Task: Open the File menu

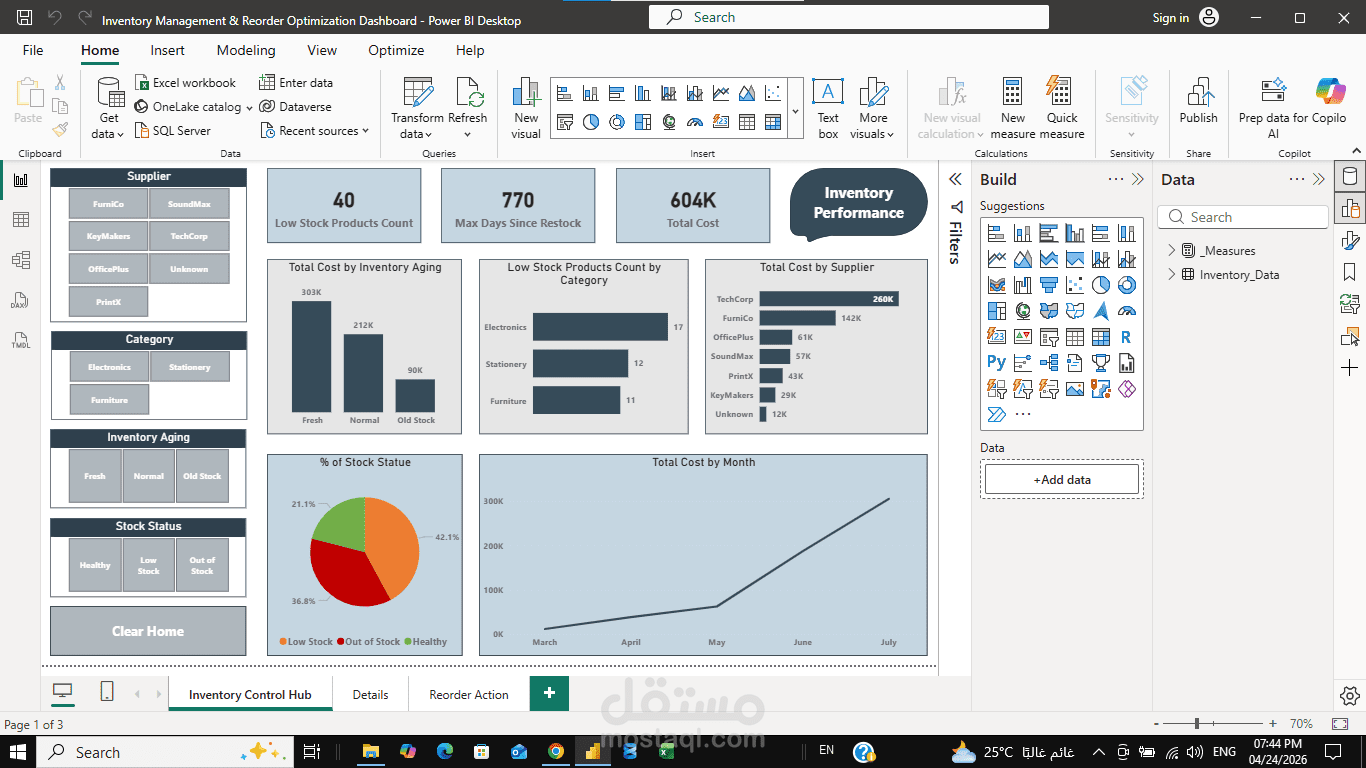Action: (x=33, y=50)
